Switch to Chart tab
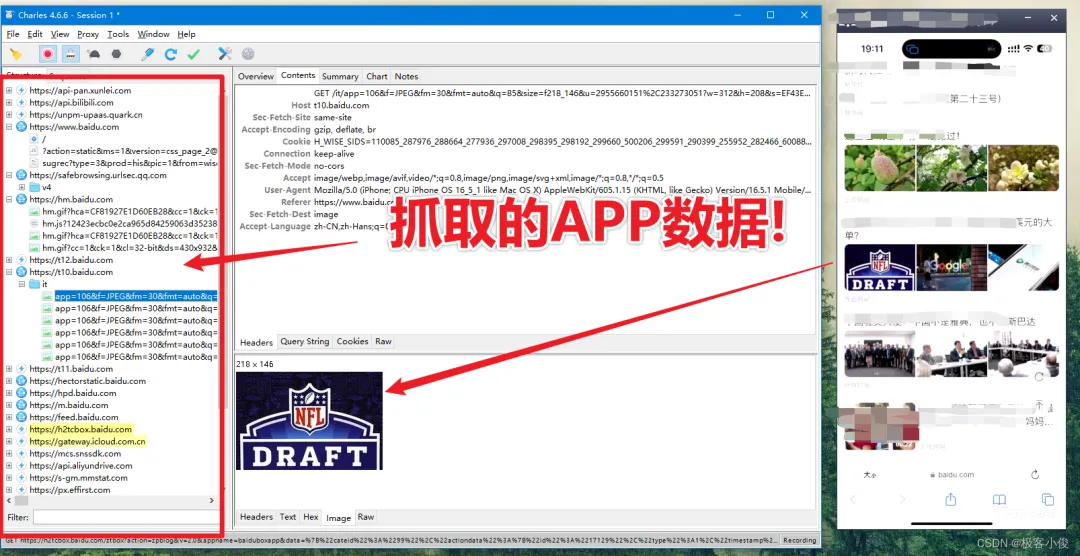The height and width of the screenshot is (556, 1080). 377,76
